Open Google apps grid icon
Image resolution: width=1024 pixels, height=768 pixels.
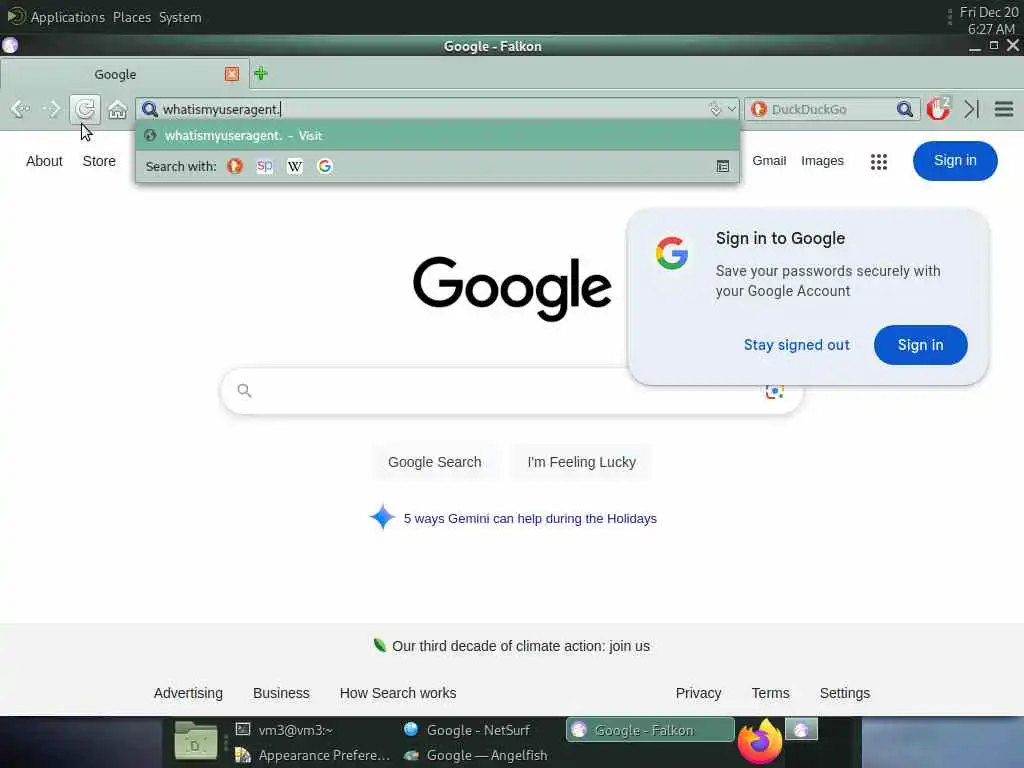point(878,161)
